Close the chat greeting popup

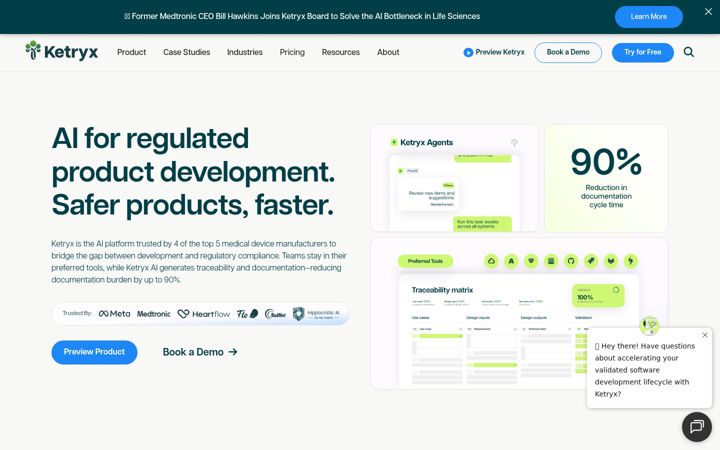(x=705, y=335)
